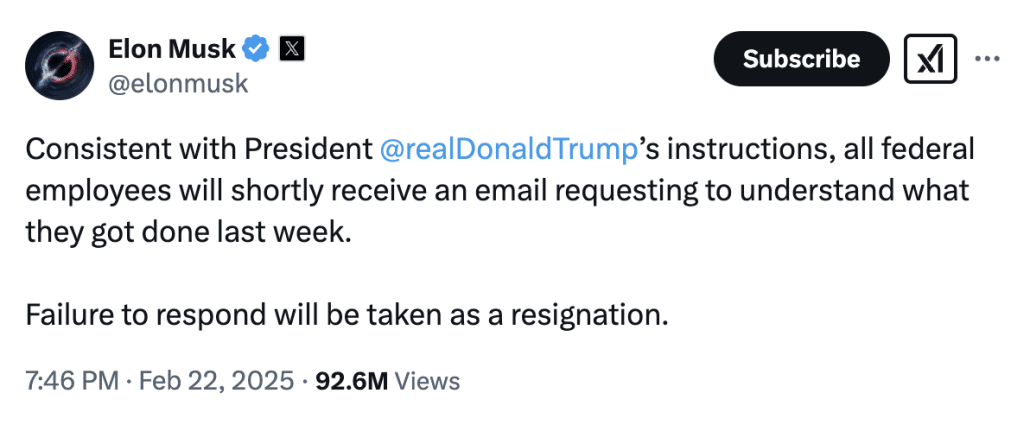Click the opening words "Consistent with President"
Image resolution: width=1030 pixels, height=425 pixels.
[x=196, y=150]
